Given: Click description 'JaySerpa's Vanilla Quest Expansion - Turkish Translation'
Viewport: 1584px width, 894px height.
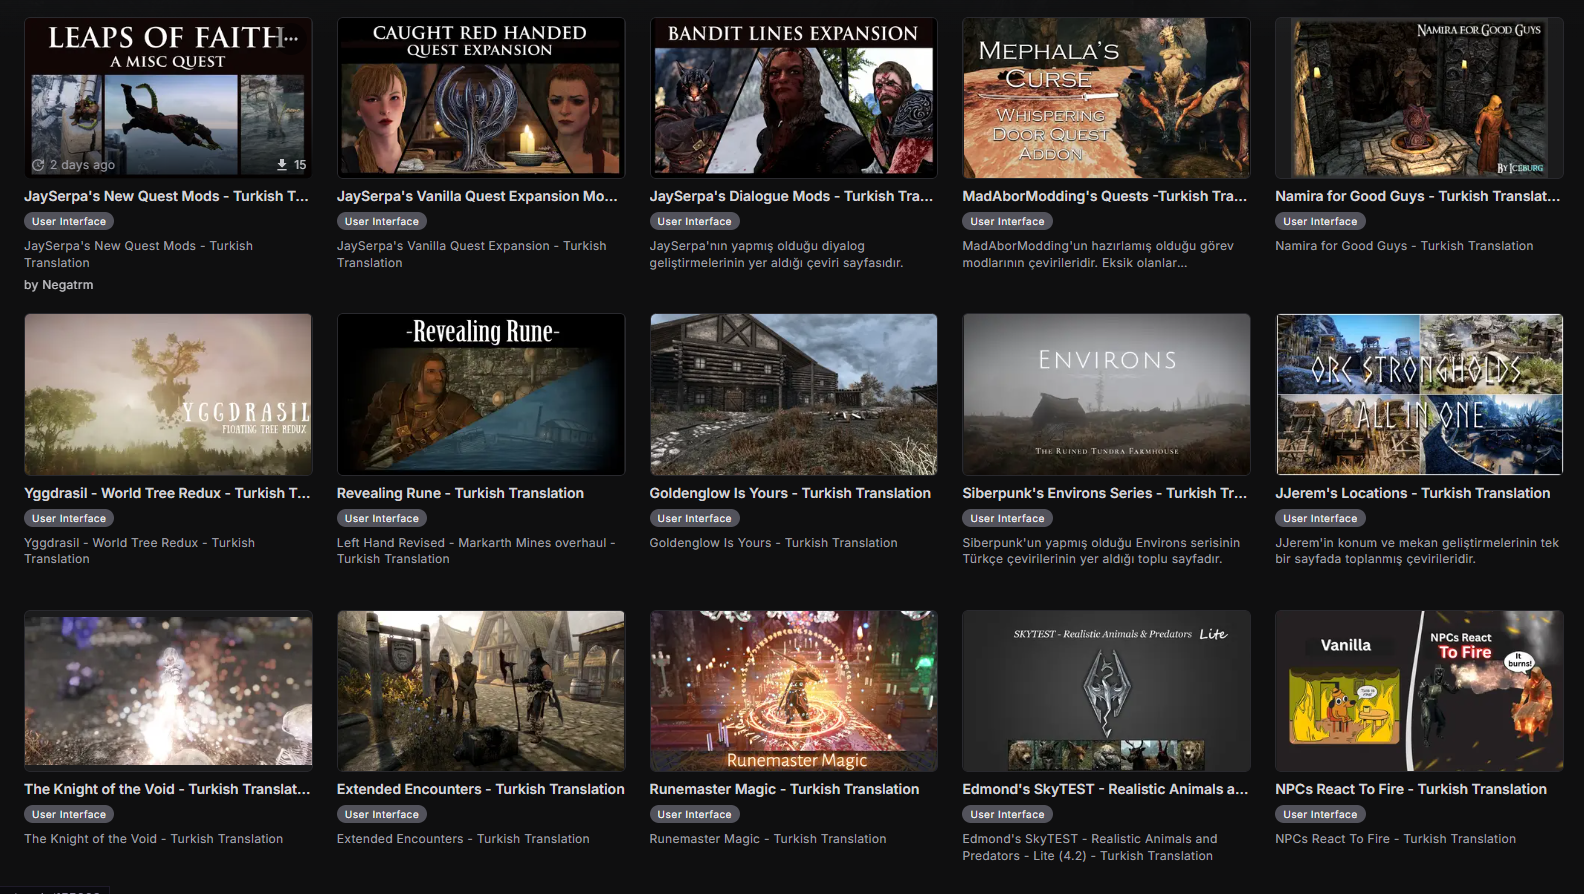Looking at the screenshot, I should [472, 254].
